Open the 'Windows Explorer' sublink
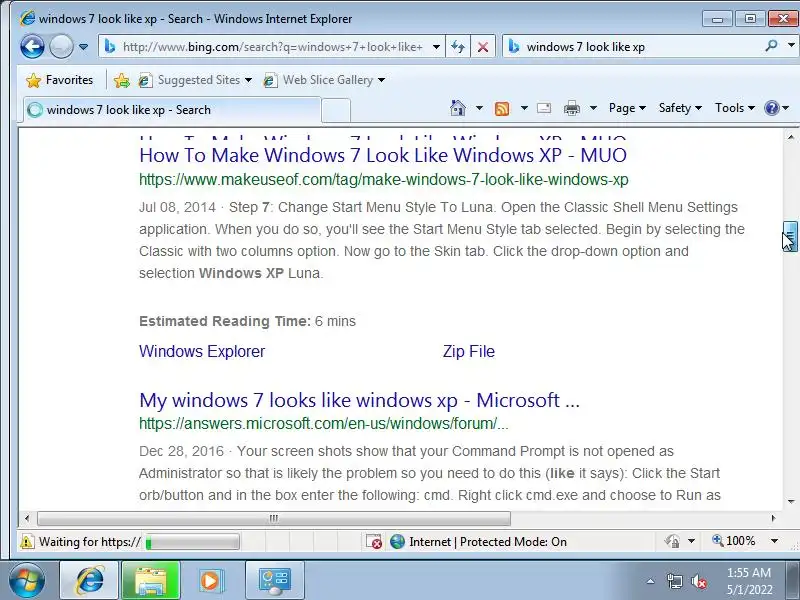The image size is (800, 600). 202,351
